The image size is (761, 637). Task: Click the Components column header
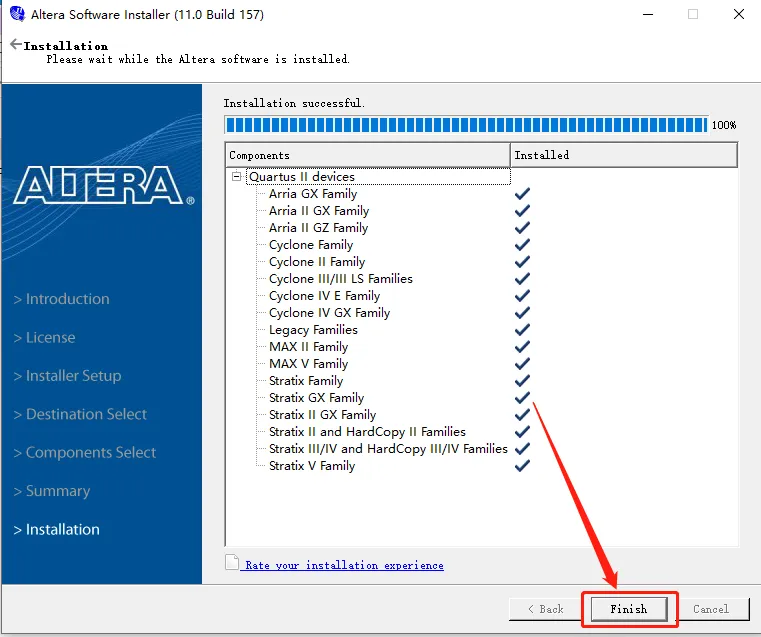point(368,155)
